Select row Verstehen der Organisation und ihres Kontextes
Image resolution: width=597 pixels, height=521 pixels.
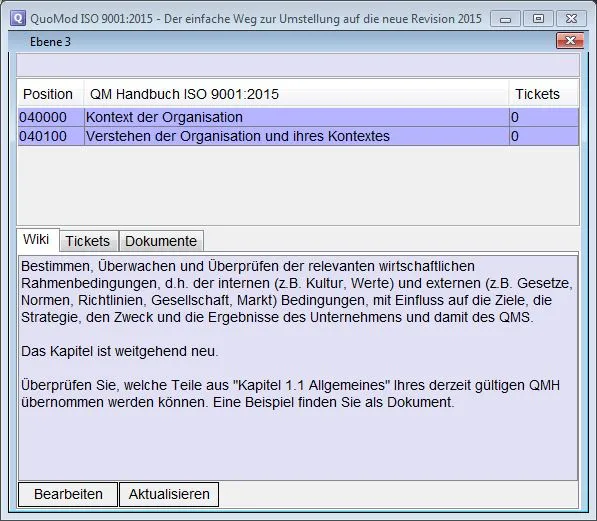(x=297, y=136)
